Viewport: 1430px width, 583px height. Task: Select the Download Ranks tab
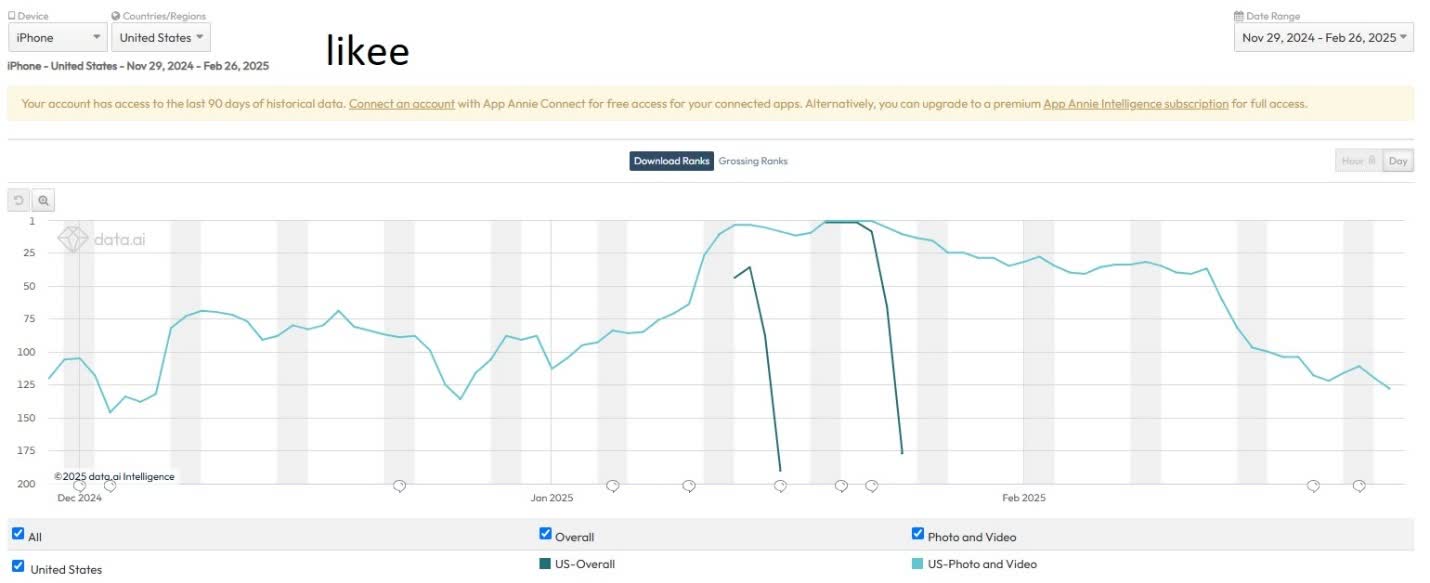click(671, 160)
